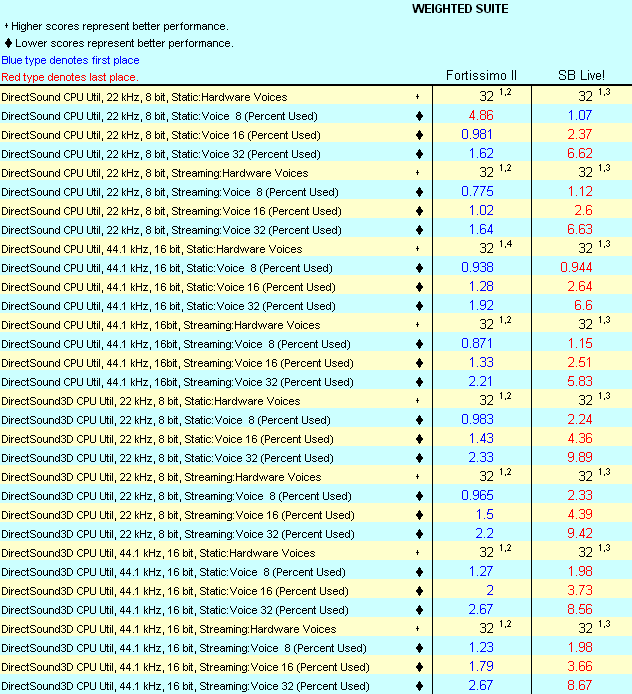Click SB Live! value 6.62

580,154
